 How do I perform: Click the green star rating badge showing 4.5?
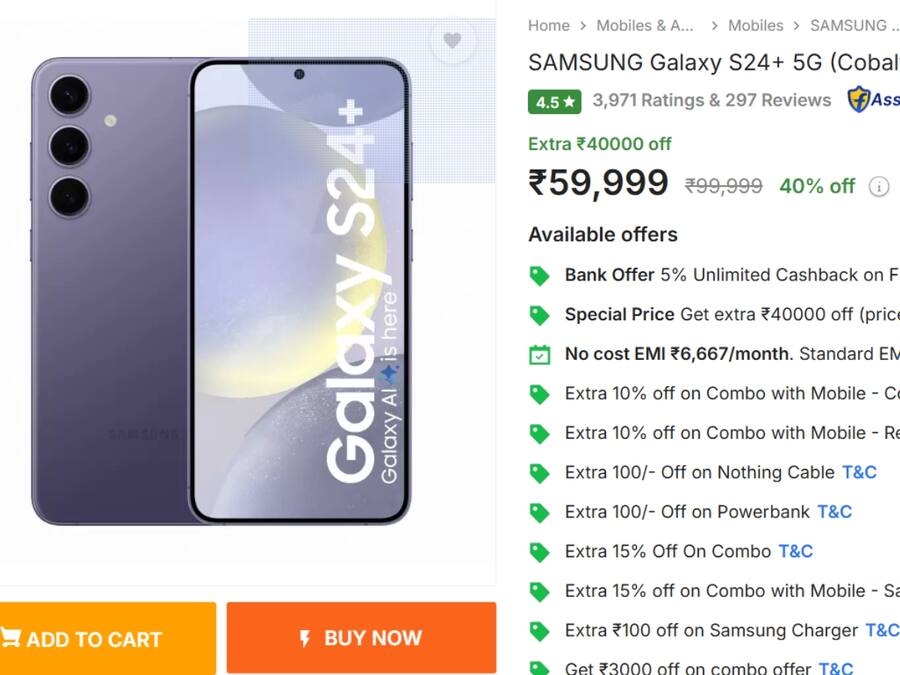(554, 101)
